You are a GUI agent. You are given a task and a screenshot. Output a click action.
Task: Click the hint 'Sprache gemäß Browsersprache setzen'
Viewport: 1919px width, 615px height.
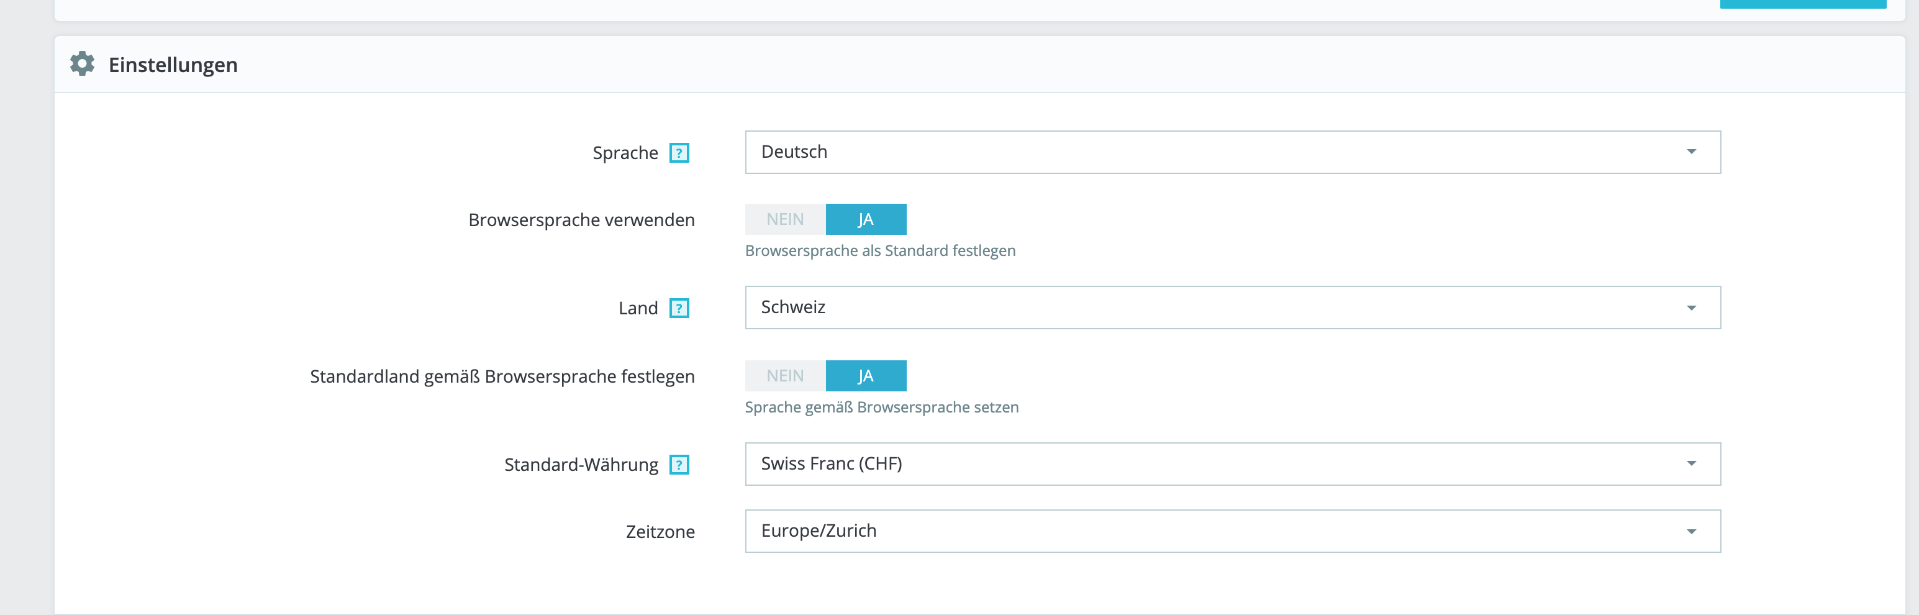click(881, 407)
